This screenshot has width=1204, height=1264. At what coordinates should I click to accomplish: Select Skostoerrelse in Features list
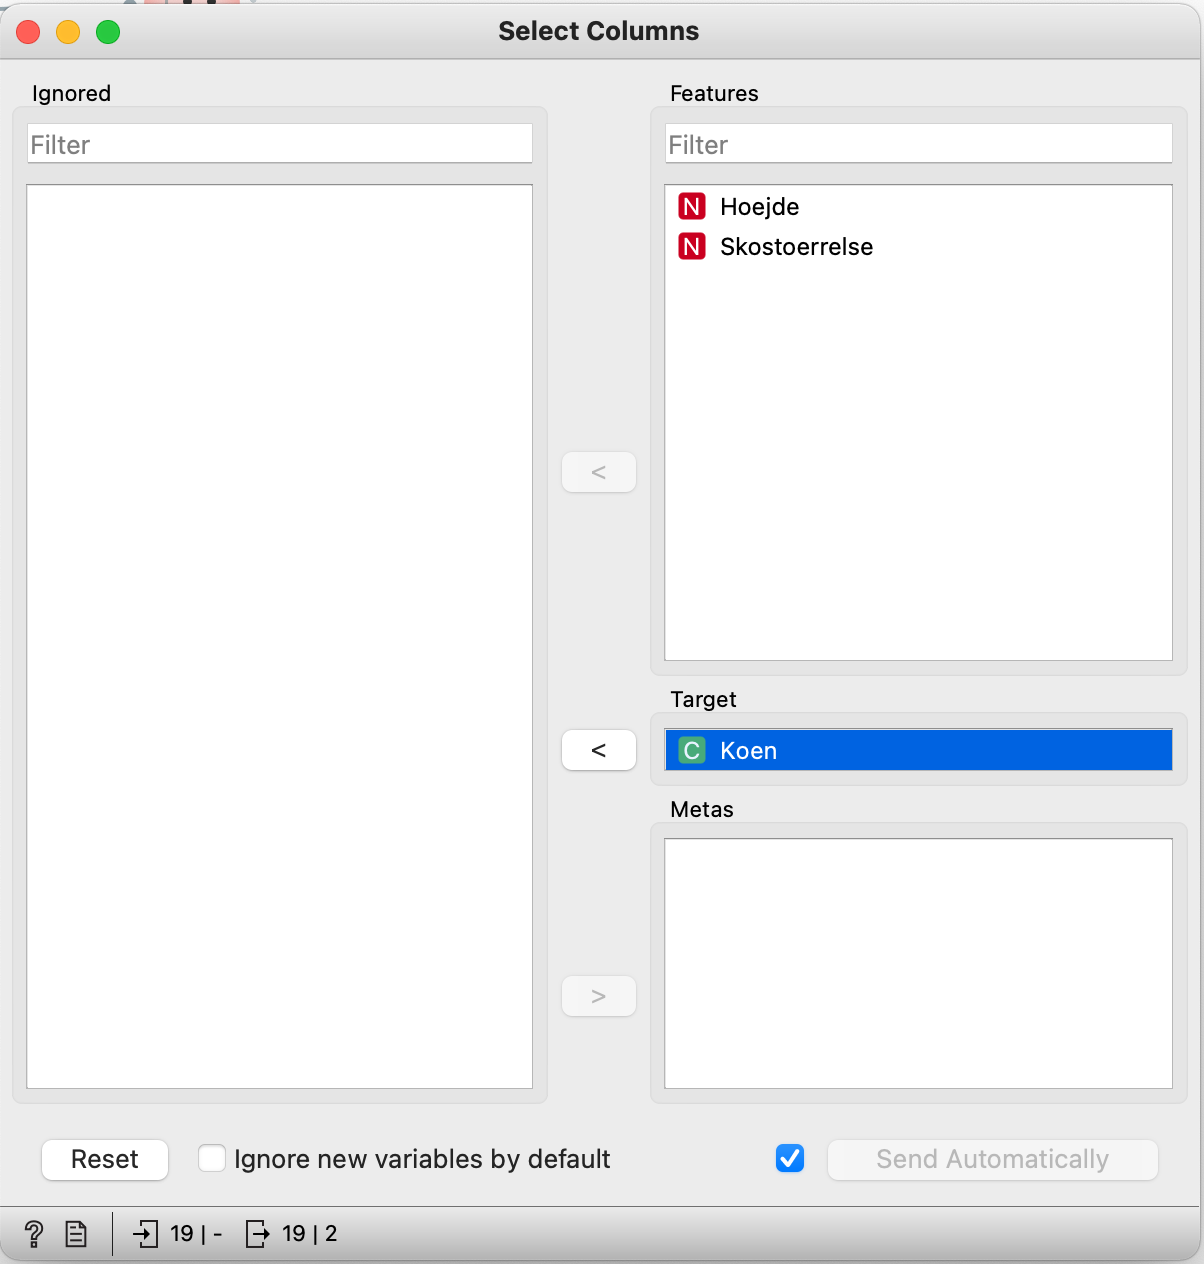[796, 247]
